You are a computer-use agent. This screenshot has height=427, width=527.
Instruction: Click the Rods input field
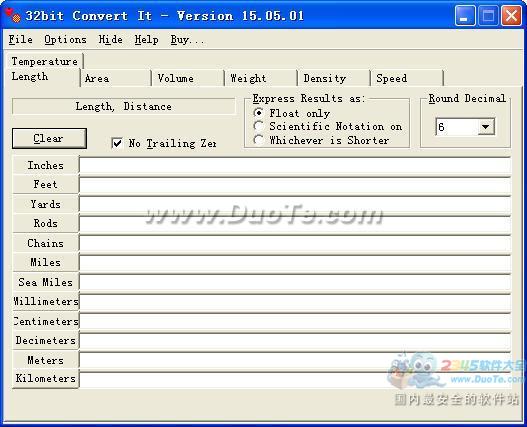[295, 224]
